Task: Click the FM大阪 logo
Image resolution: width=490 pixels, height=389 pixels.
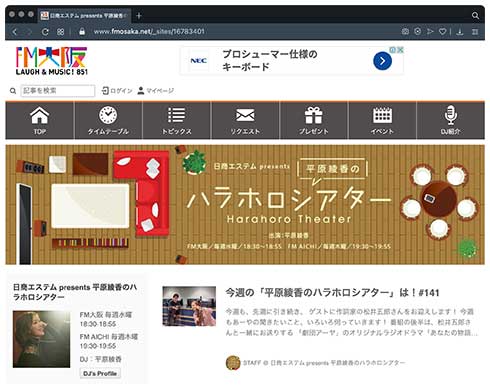Action: pyautogui.click(x=52, y=61)
